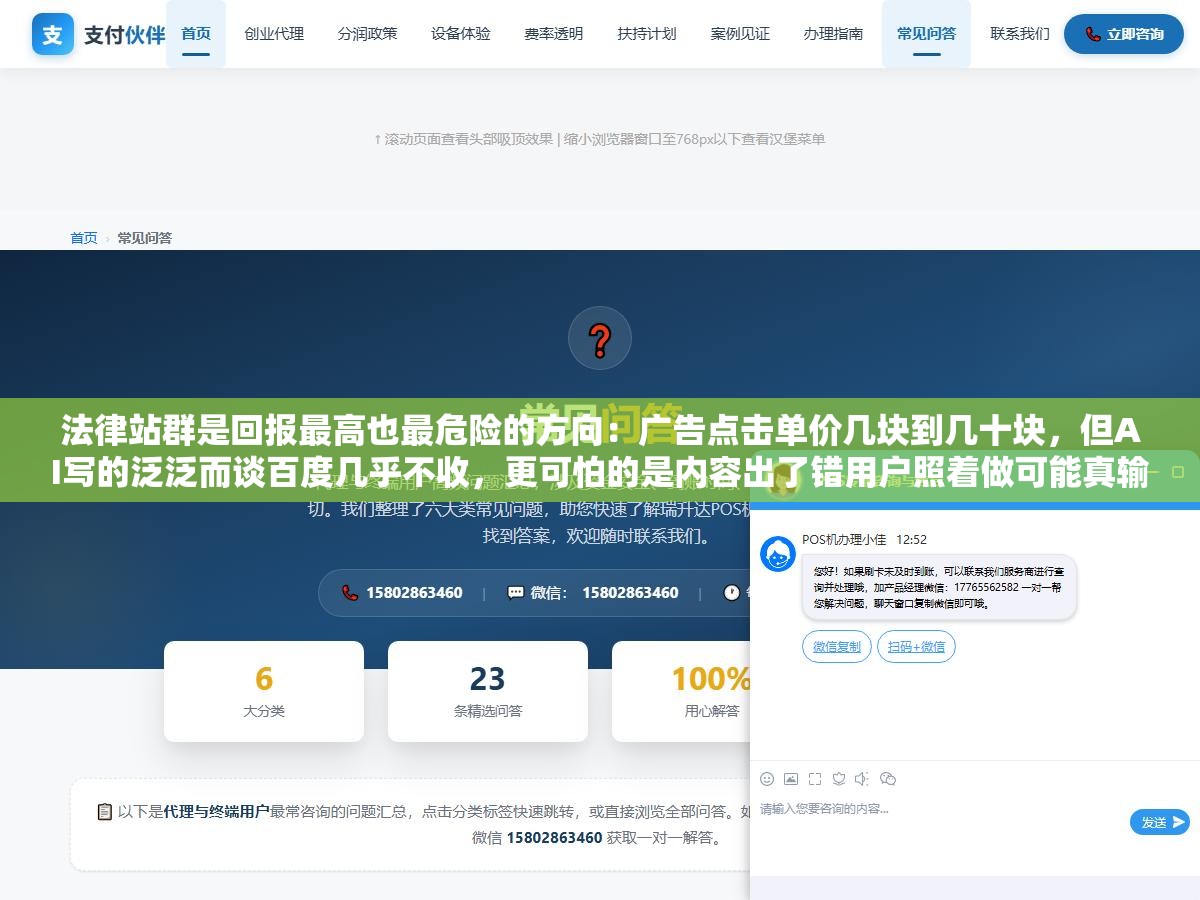The height and width of the screenshot is (900, 1200).
Task: Click 扫码+微信 button in chat
Action: [x=916, y=647]
